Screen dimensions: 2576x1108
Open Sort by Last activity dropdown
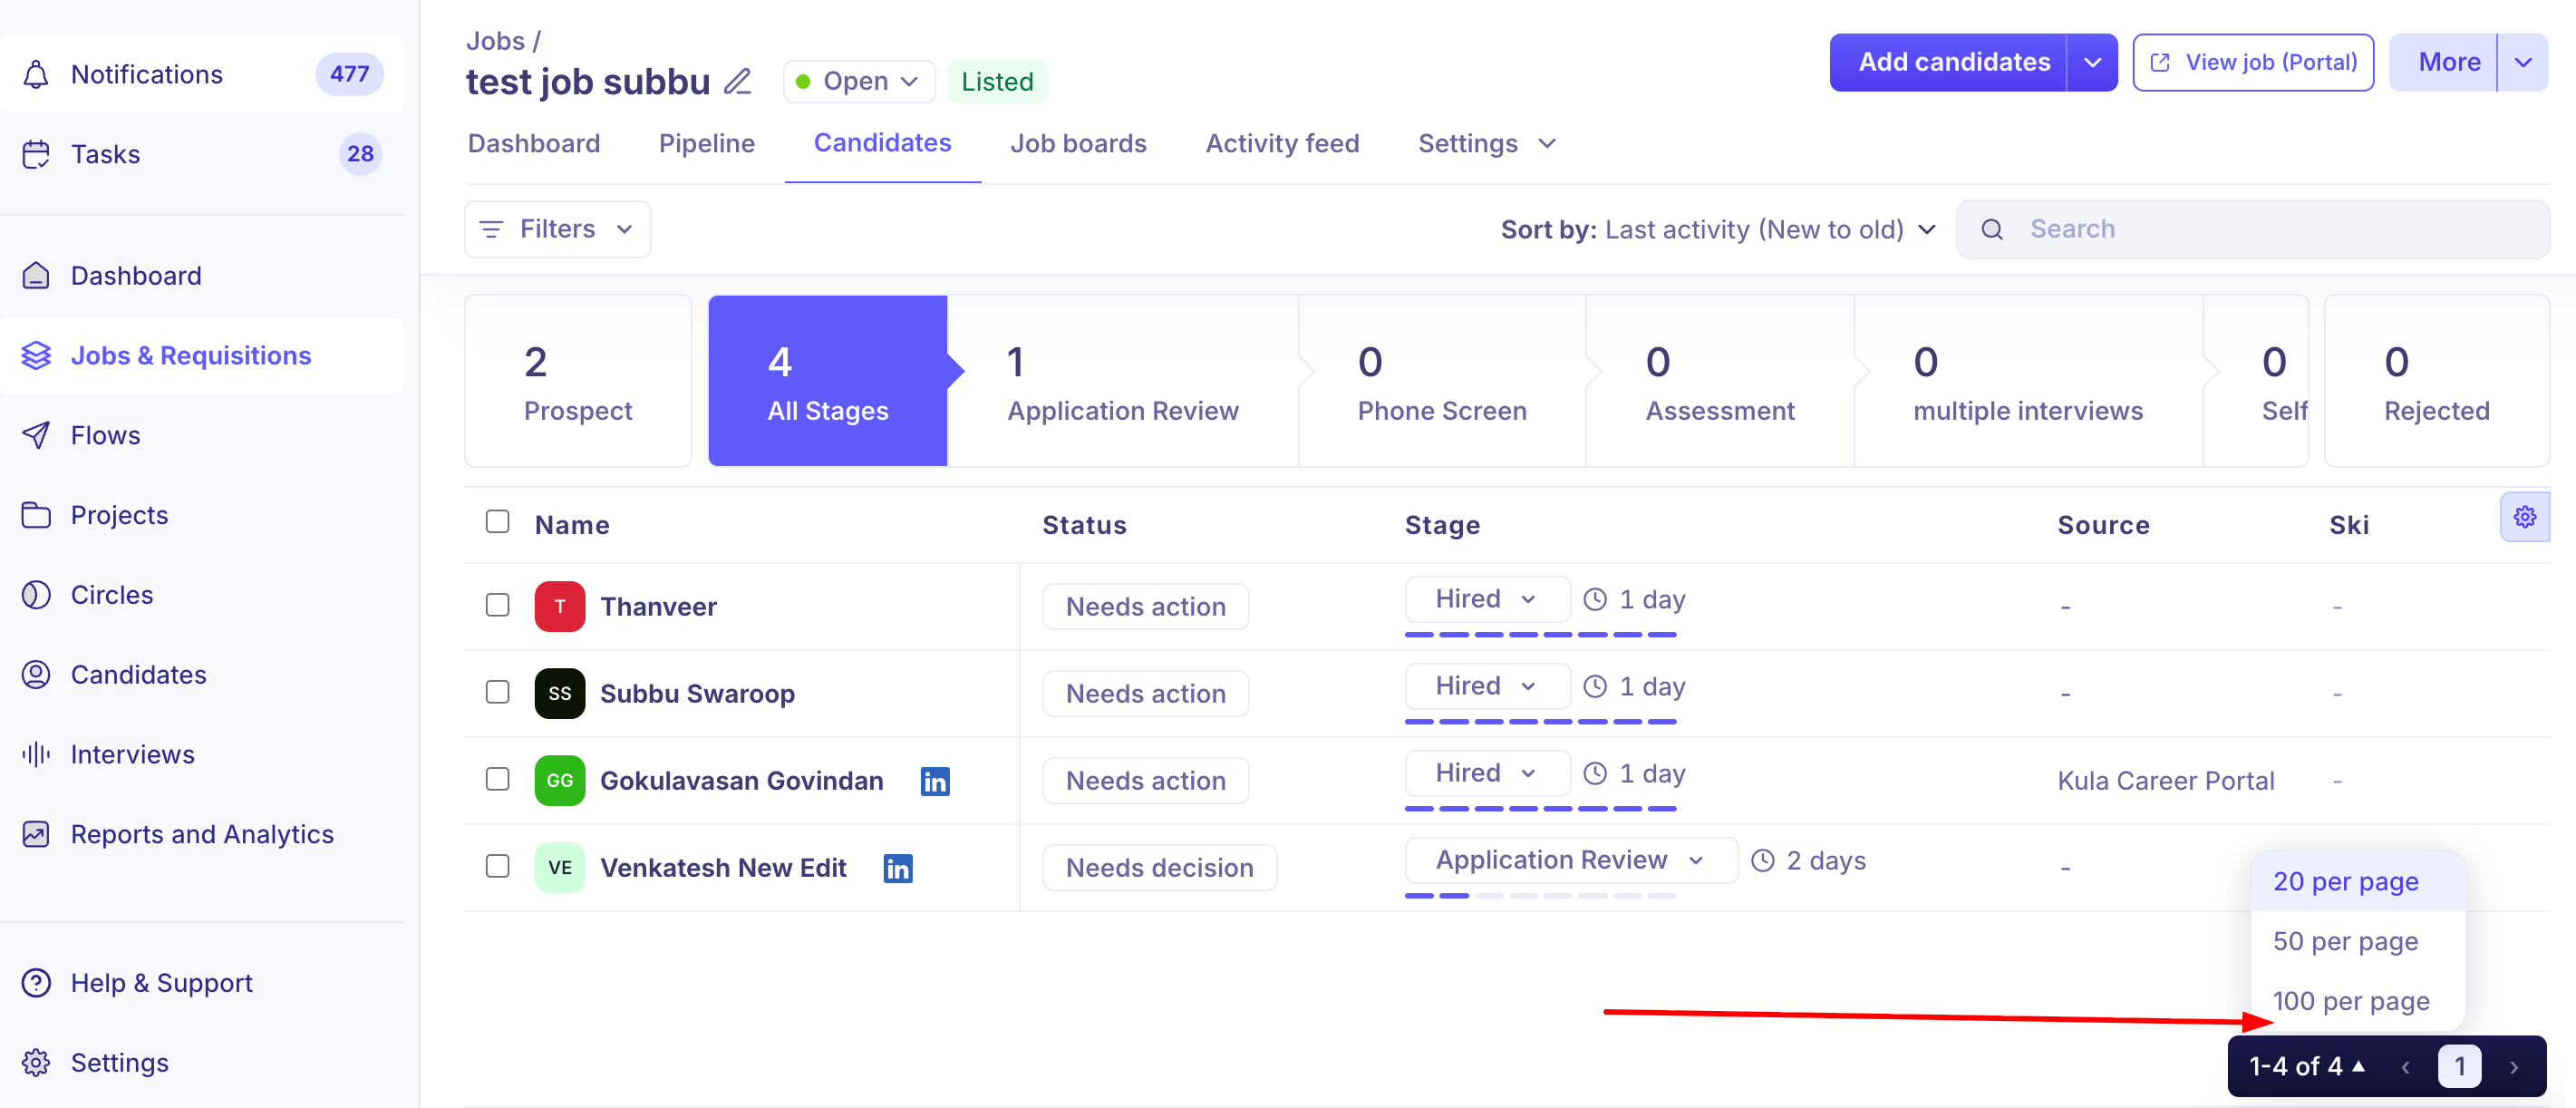point(1719,230)
